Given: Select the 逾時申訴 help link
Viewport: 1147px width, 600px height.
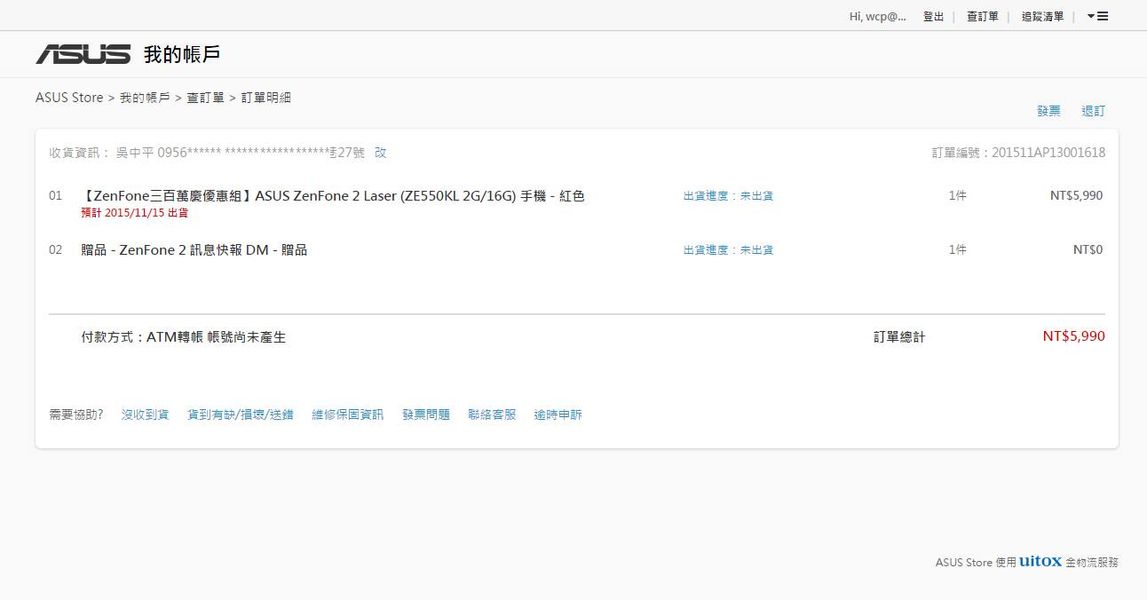Looking at the screenshot, I should pos(557,414).
